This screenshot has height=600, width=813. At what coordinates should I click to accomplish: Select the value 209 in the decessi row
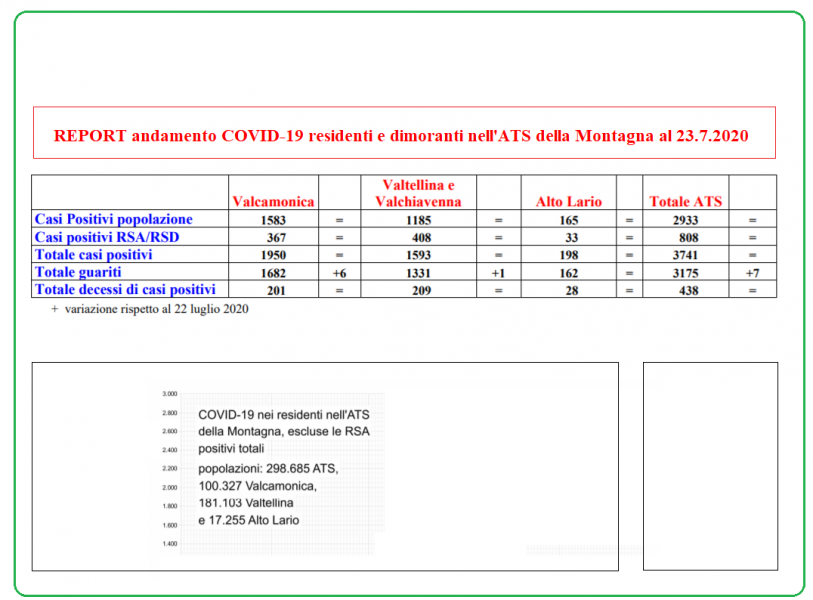[x=422, y=290]
